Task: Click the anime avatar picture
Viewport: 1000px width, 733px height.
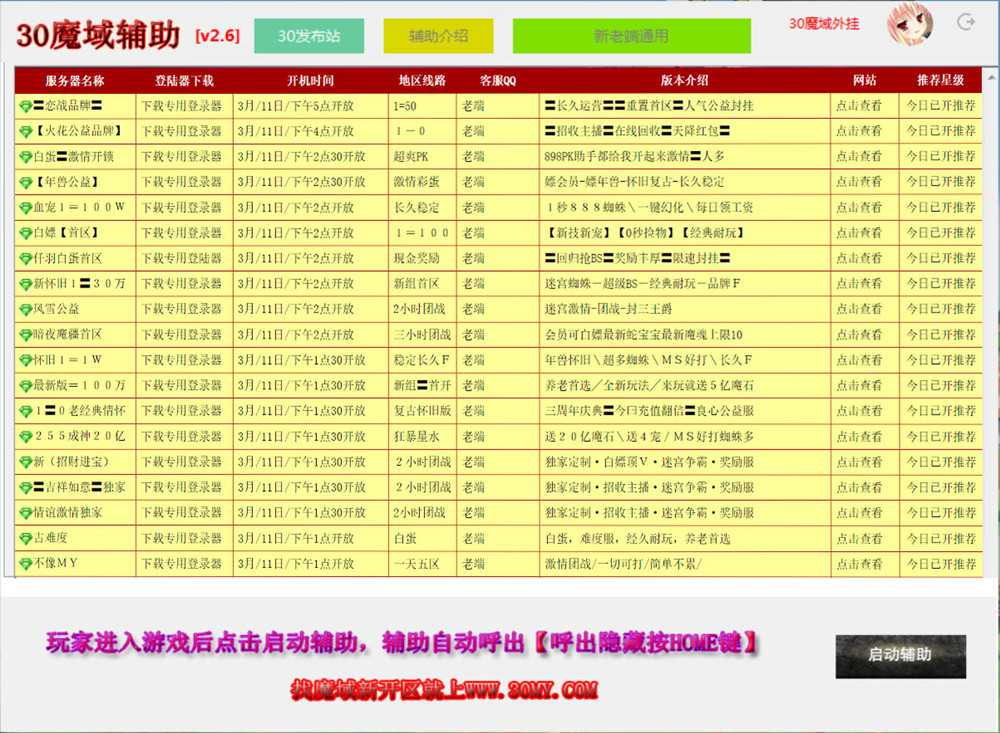Action: coord(909,24)
